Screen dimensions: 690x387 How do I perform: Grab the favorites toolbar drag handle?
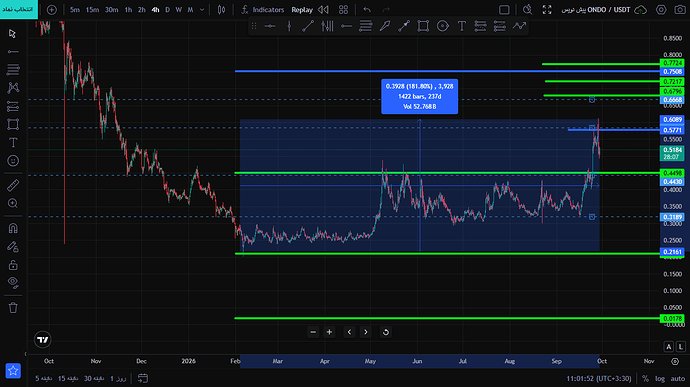(254, 26)
